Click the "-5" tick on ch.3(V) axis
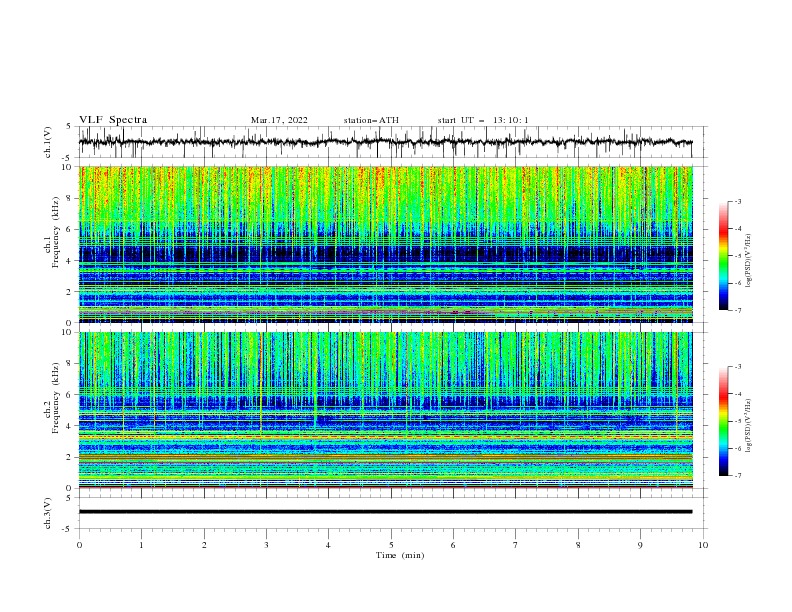792x612 pixels. (68, 529)
